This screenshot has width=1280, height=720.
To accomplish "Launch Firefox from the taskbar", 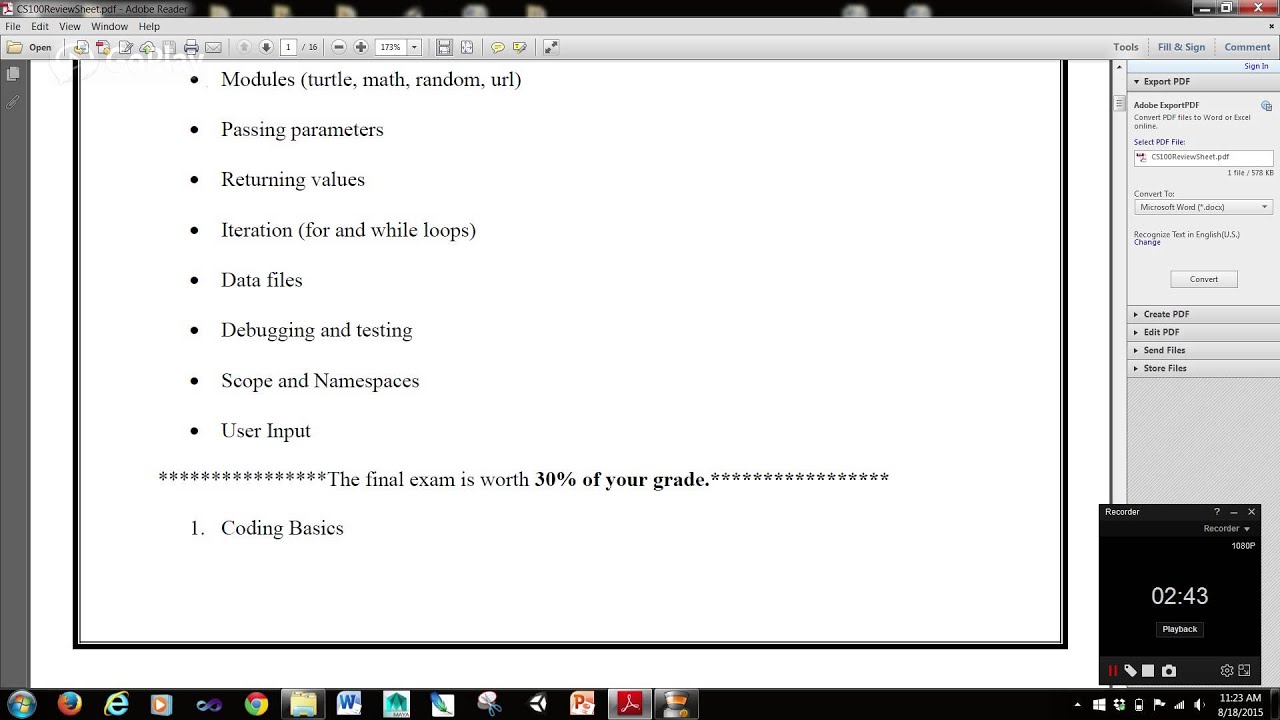I will [69, 704].
